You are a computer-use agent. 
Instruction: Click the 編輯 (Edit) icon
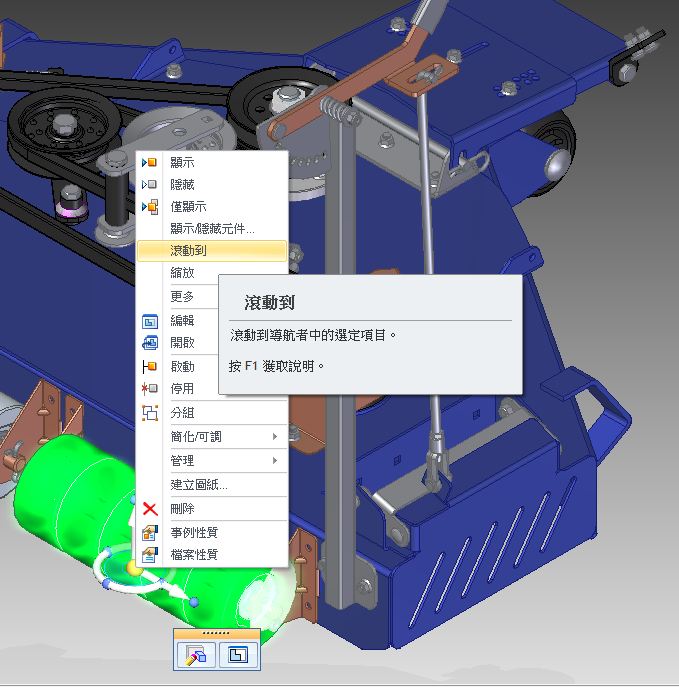pos(150,321)
